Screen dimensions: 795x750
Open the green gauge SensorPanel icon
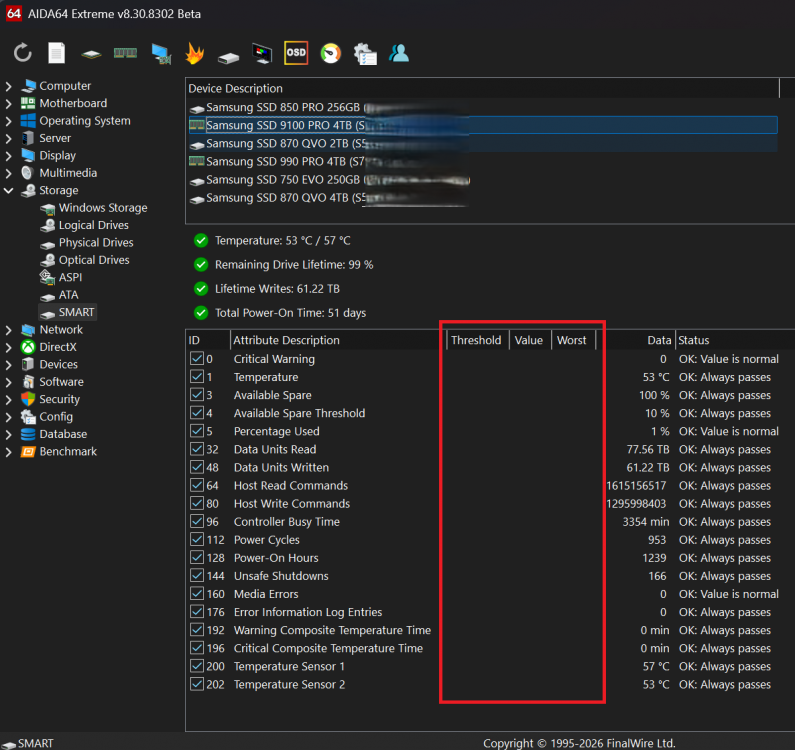[x=331, y=53]
